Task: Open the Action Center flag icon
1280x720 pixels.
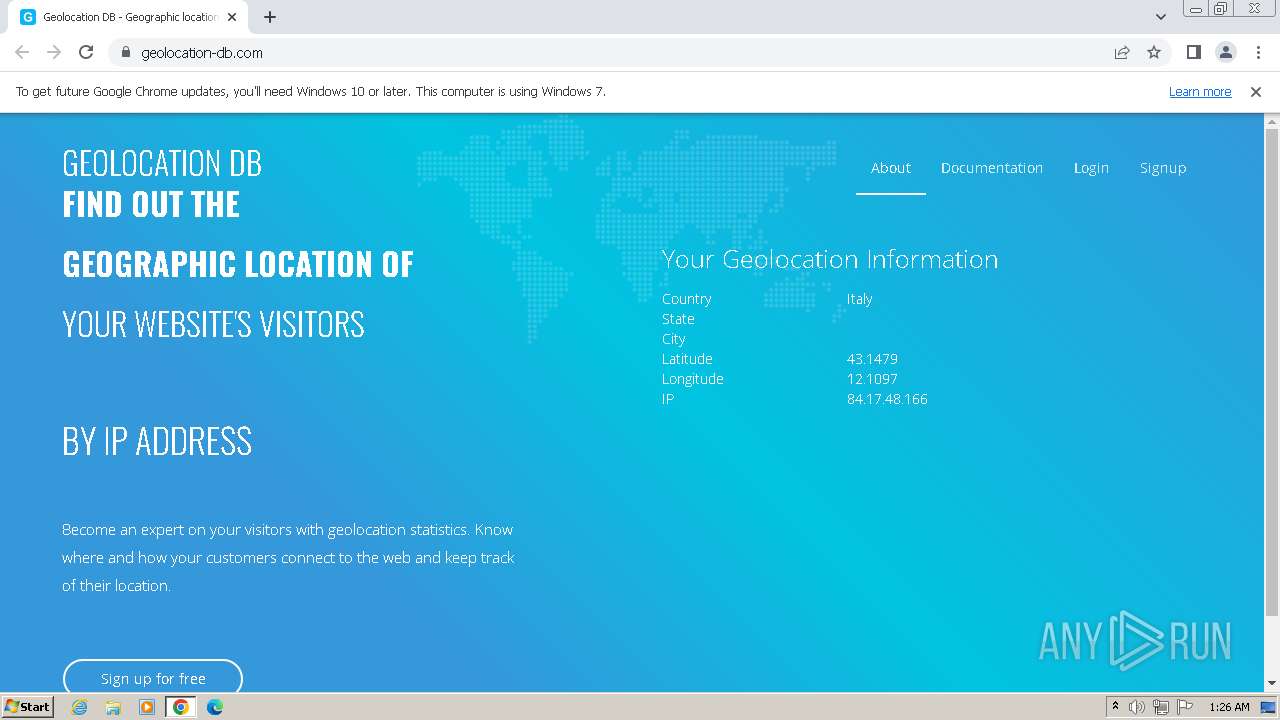Action: (1185, 707)
